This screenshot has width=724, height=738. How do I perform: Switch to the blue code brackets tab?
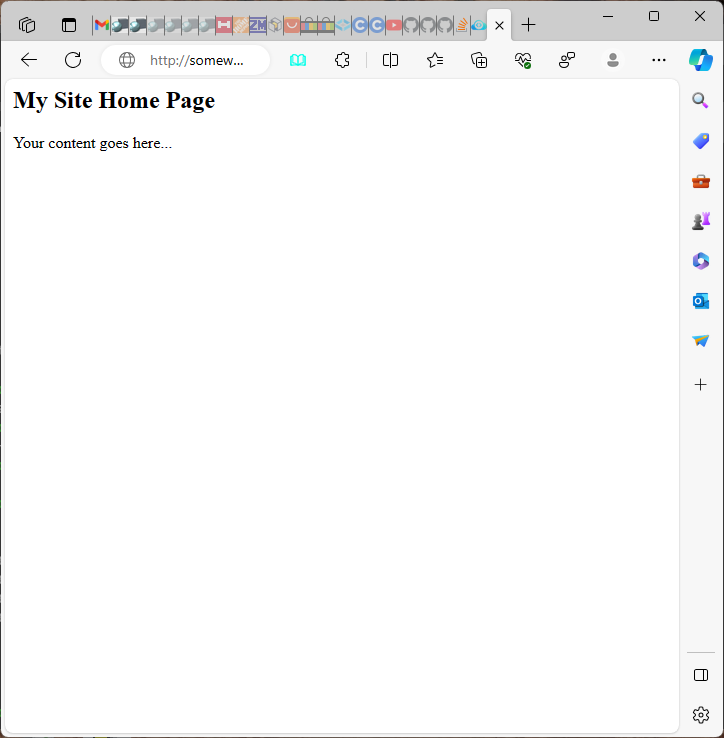[x=343, y=25]
